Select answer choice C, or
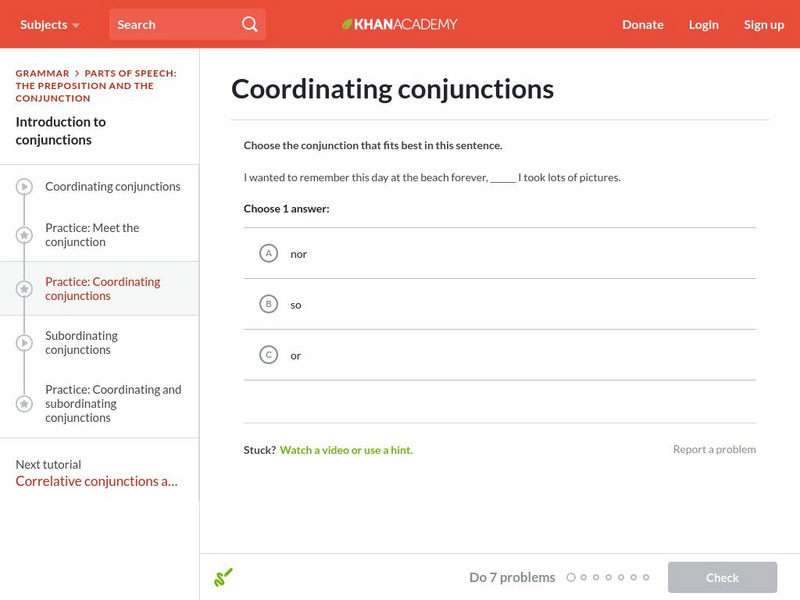 [x=268, y=355]
